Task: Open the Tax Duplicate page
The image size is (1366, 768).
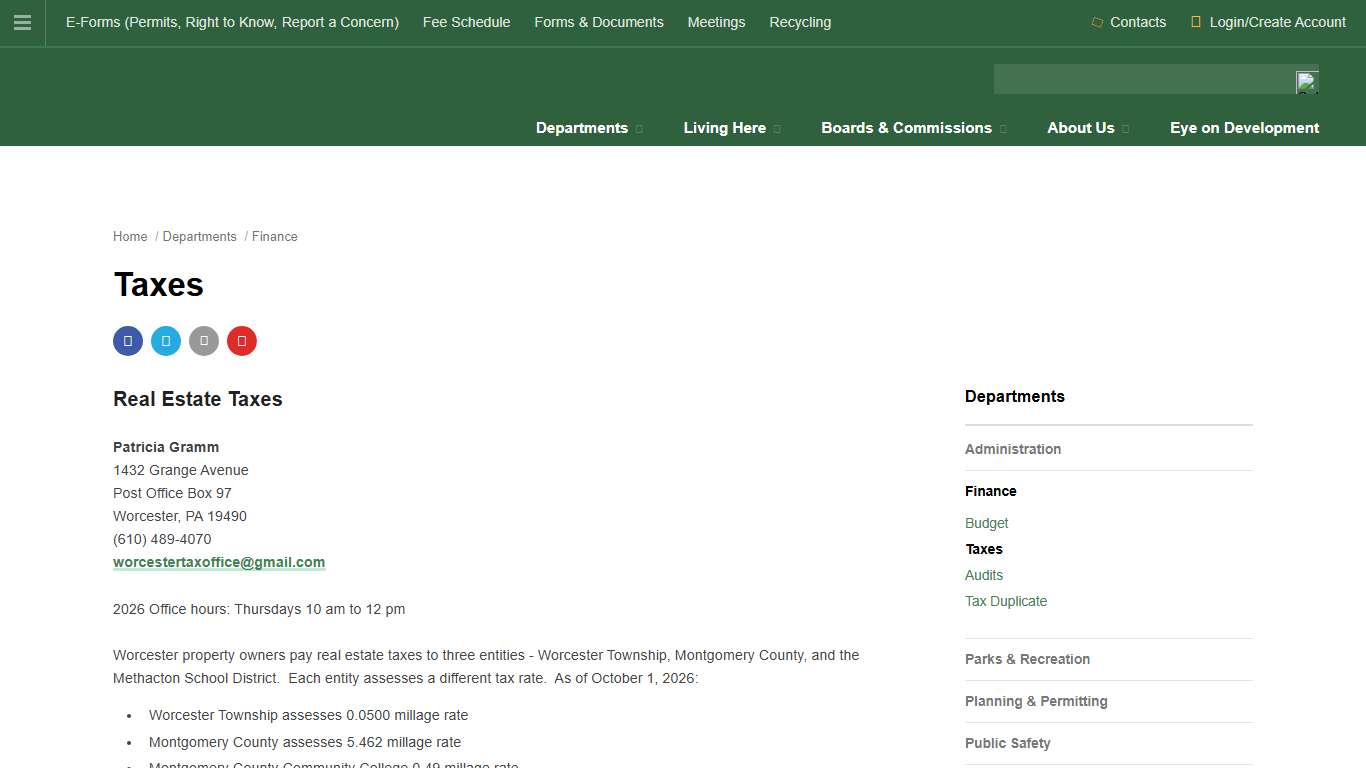Action: (x=1006, y=601)
